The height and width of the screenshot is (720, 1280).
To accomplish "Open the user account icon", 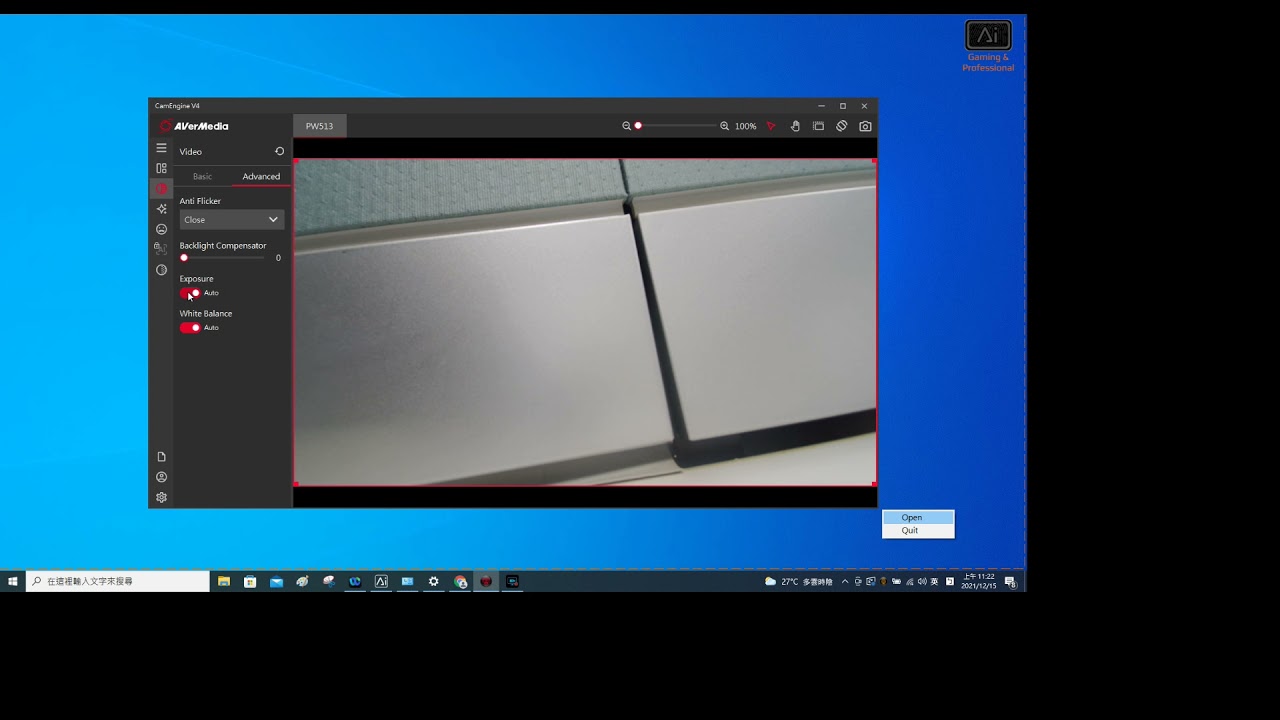I will click(x=161, y=477).
